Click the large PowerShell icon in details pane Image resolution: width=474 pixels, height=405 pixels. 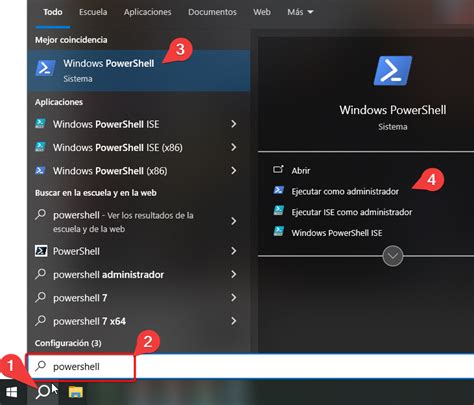pyautogui.click(x=393, y=71)
